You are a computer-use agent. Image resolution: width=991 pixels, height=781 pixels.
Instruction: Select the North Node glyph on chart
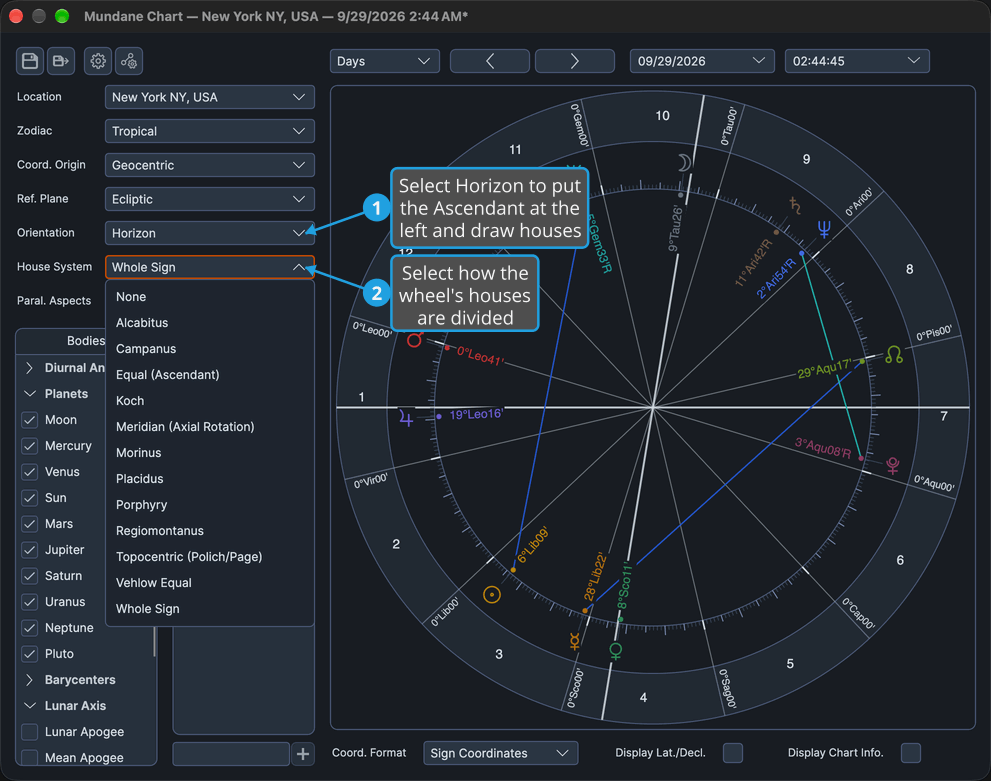pyautogui.click(x=894, y=354)
